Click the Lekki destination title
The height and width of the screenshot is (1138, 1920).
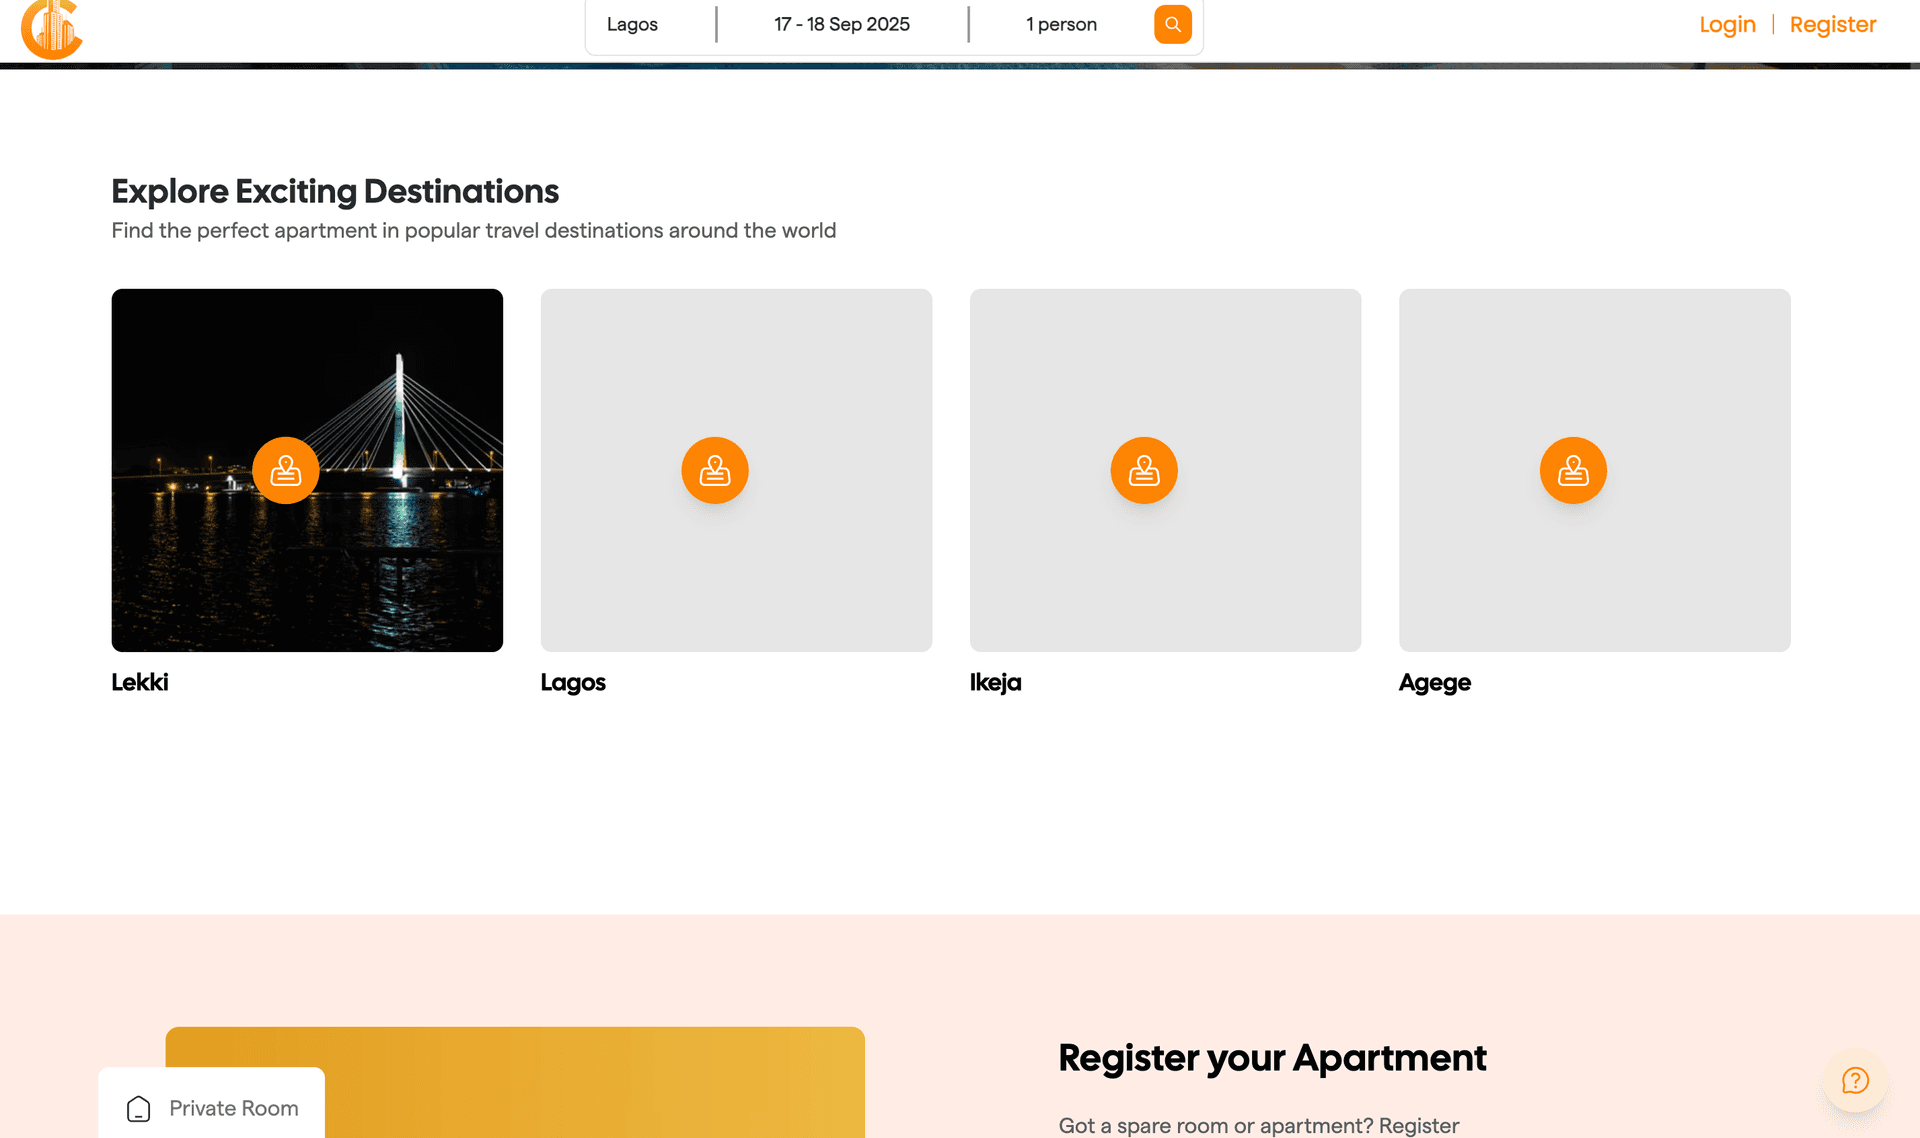[x=140, y=682]
